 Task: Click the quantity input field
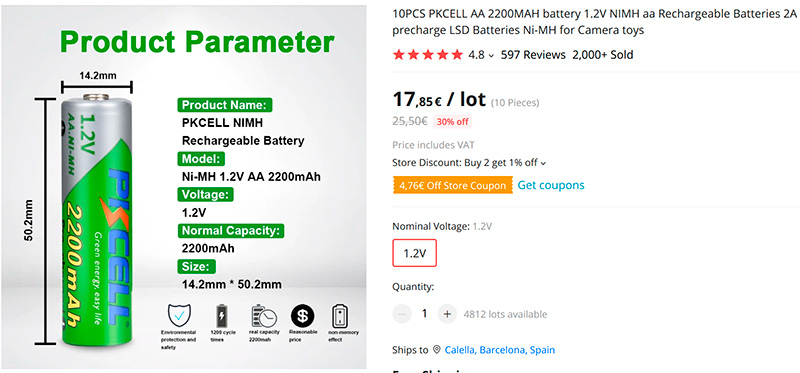click(x=424, y=314)
